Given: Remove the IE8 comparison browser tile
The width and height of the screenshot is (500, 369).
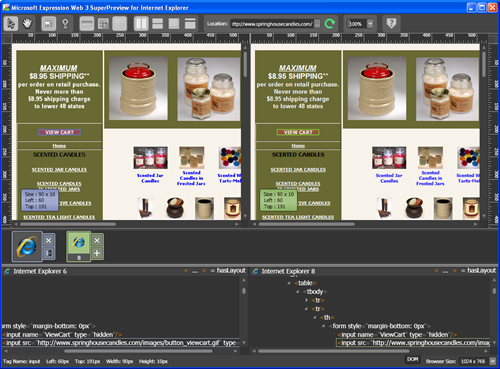Looking at the screenshot, I should click(x=97, y=240).
